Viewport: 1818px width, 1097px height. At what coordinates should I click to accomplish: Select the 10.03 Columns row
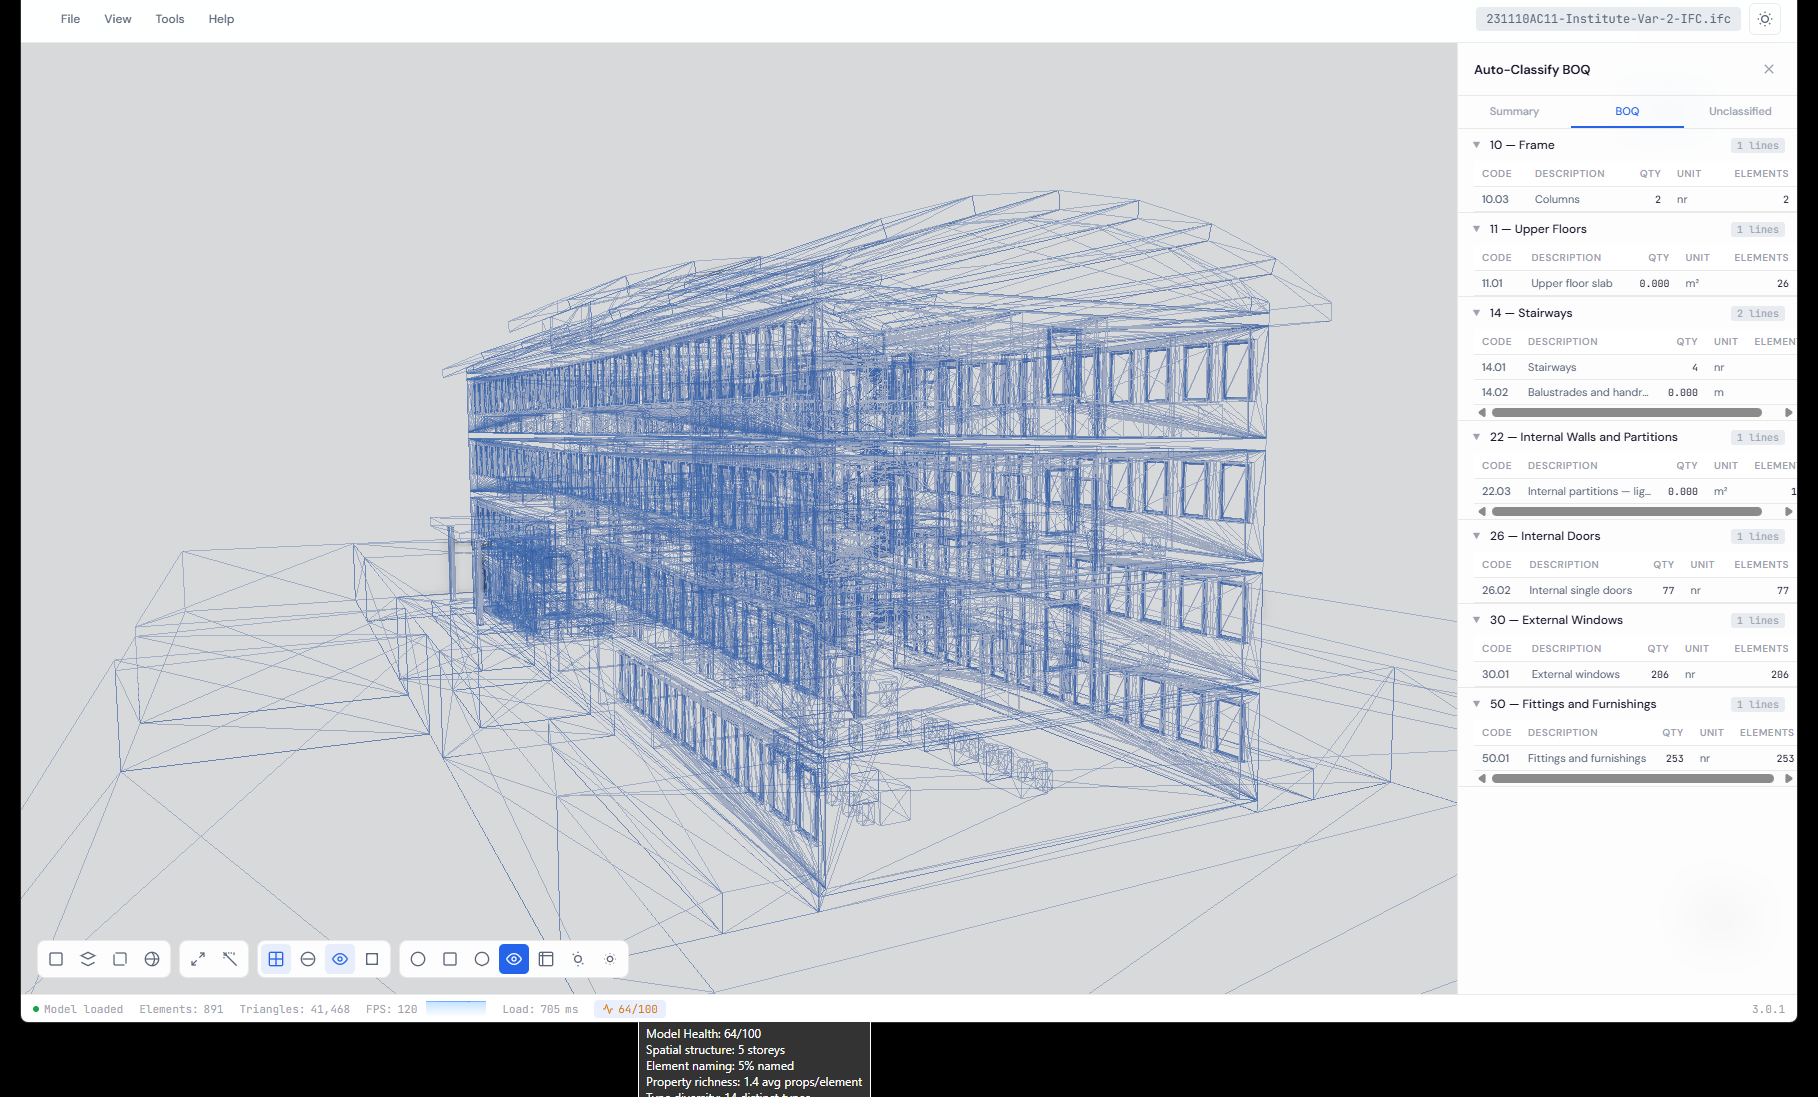[x=1635, y=199]
